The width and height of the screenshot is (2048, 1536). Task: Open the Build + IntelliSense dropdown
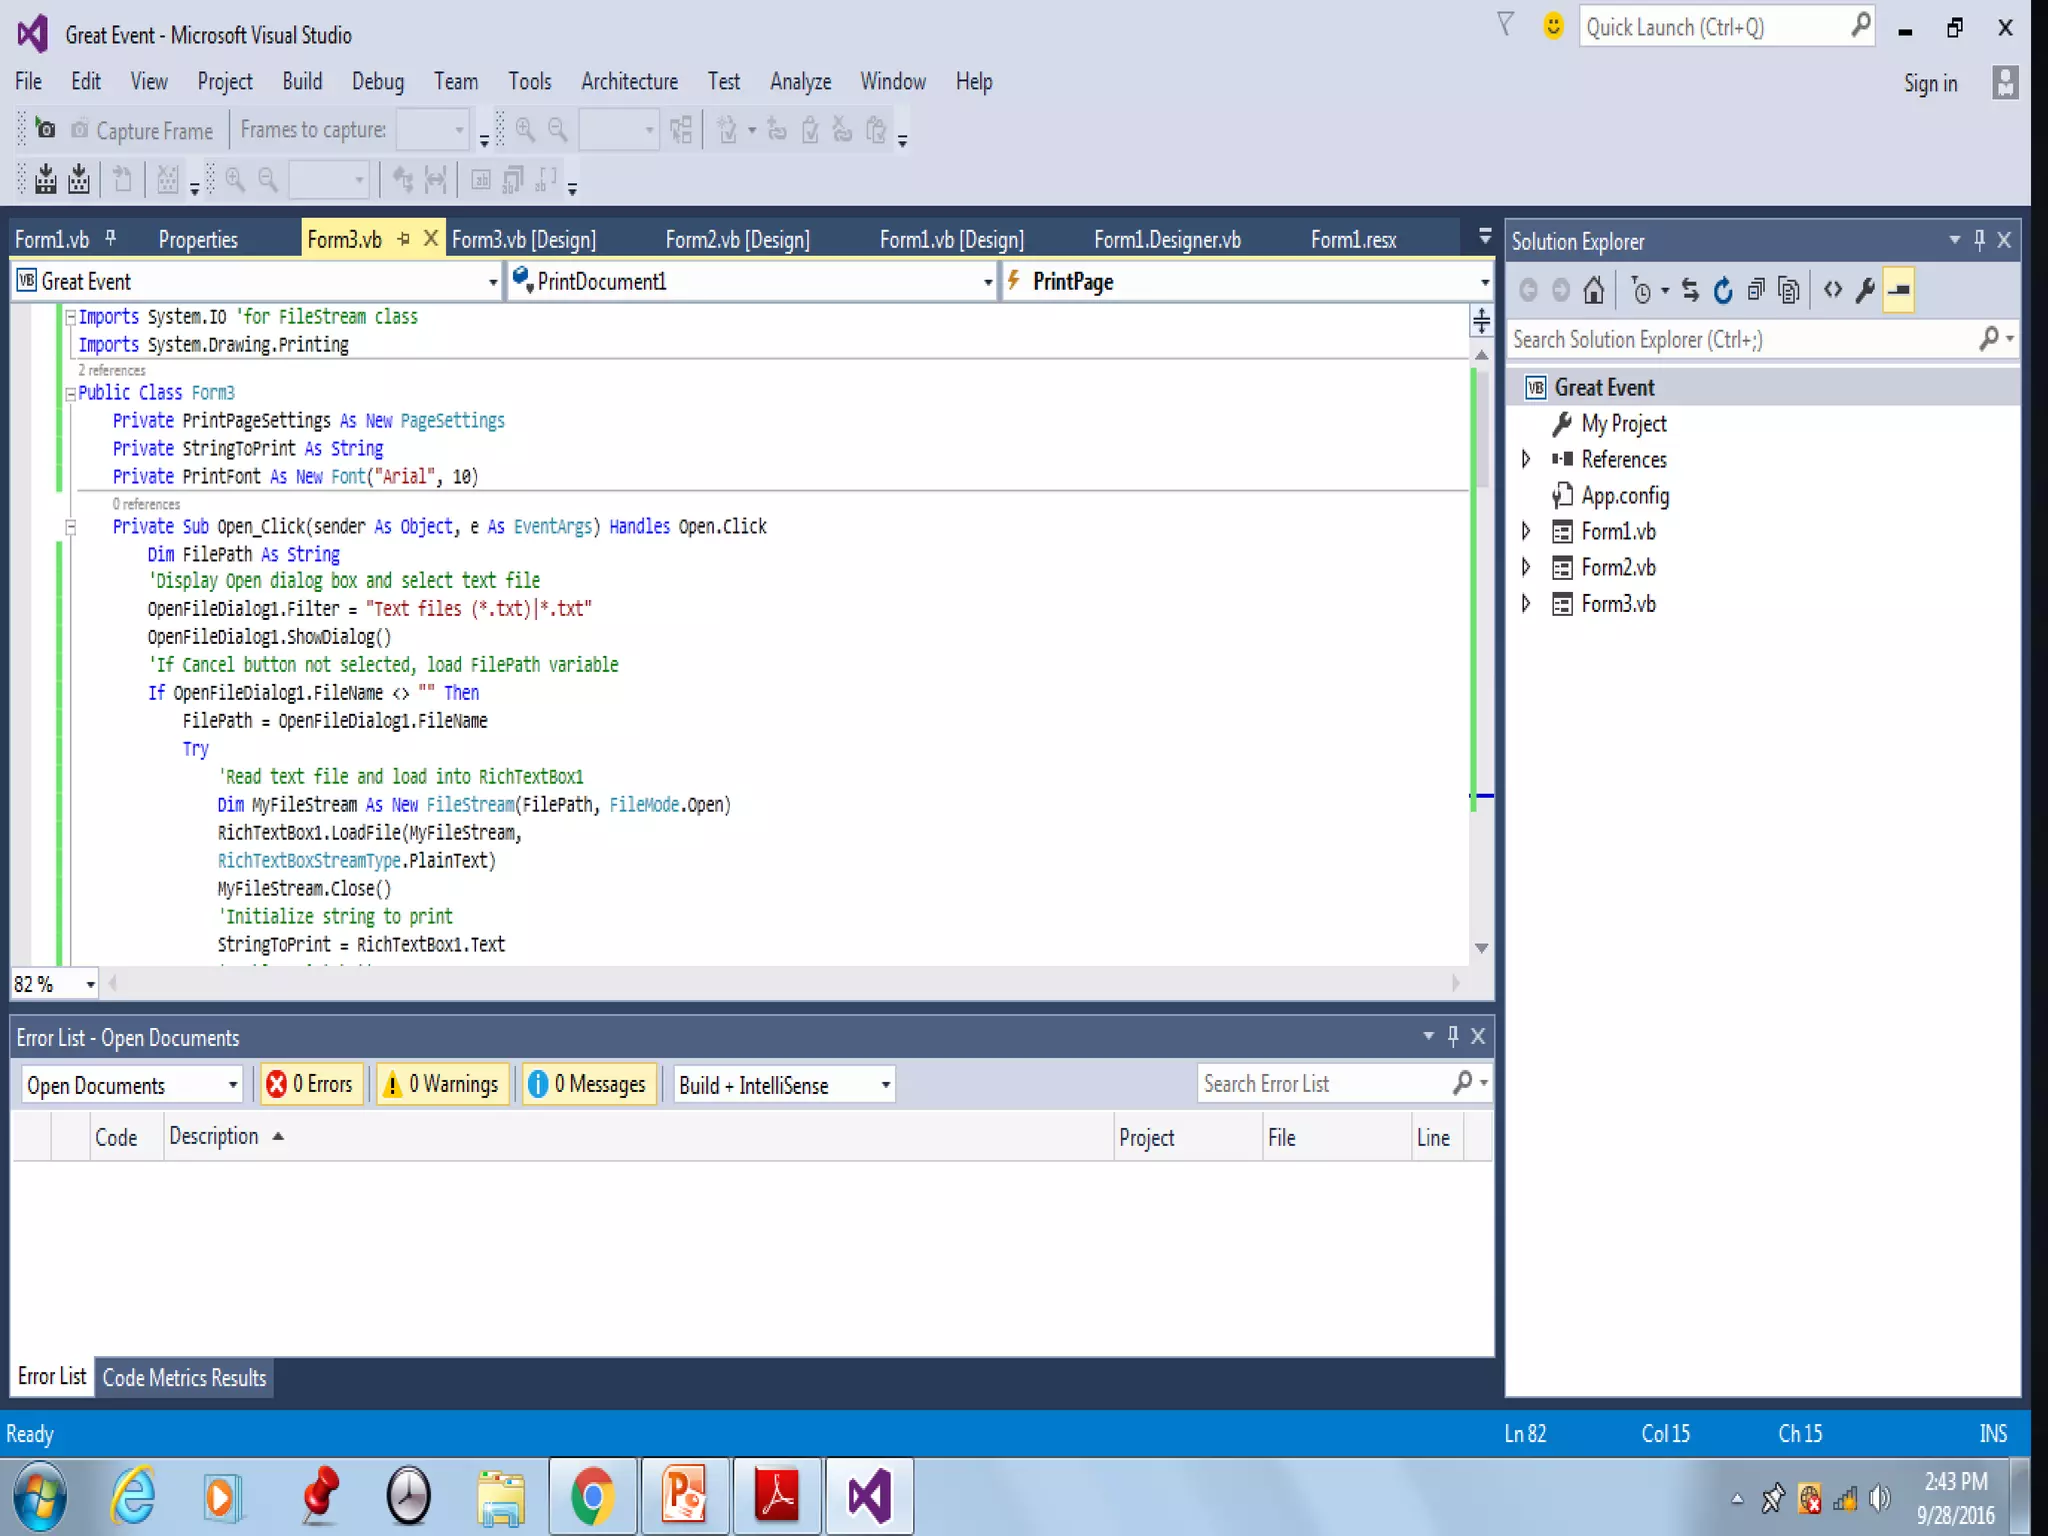coord(784,1085)
